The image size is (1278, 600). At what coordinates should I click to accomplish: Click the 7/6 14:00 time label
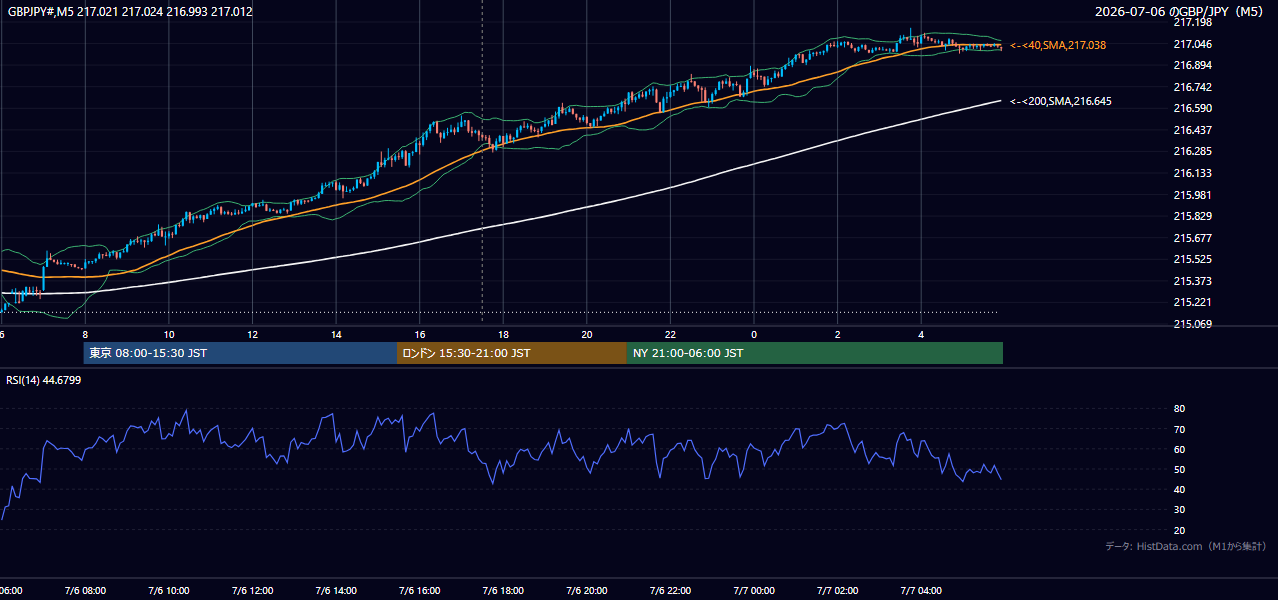[336, 591]
